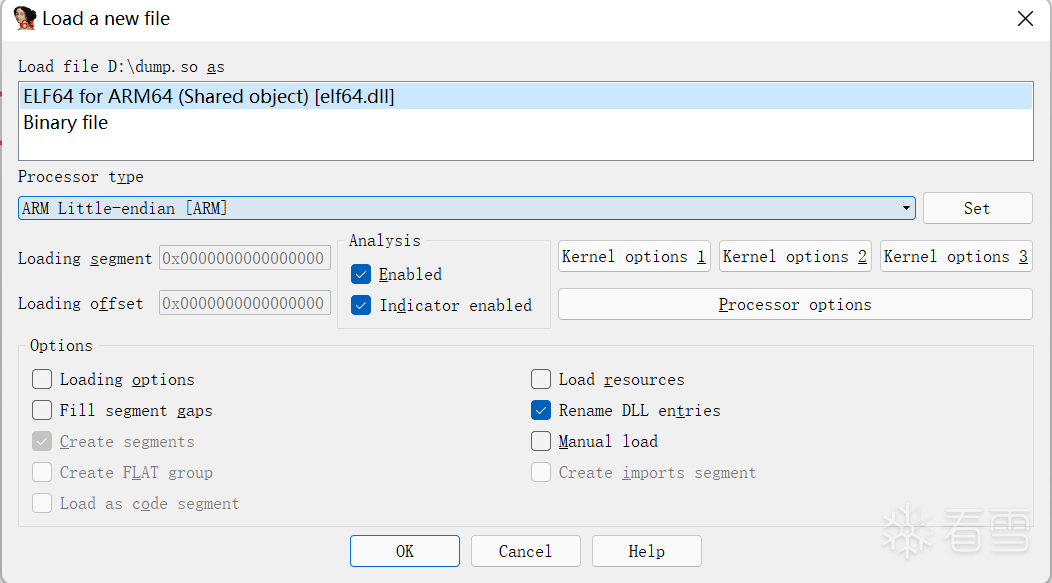Check the Load resources option
The height and width of the screenshot is (583, 1052).
point(541,379)
